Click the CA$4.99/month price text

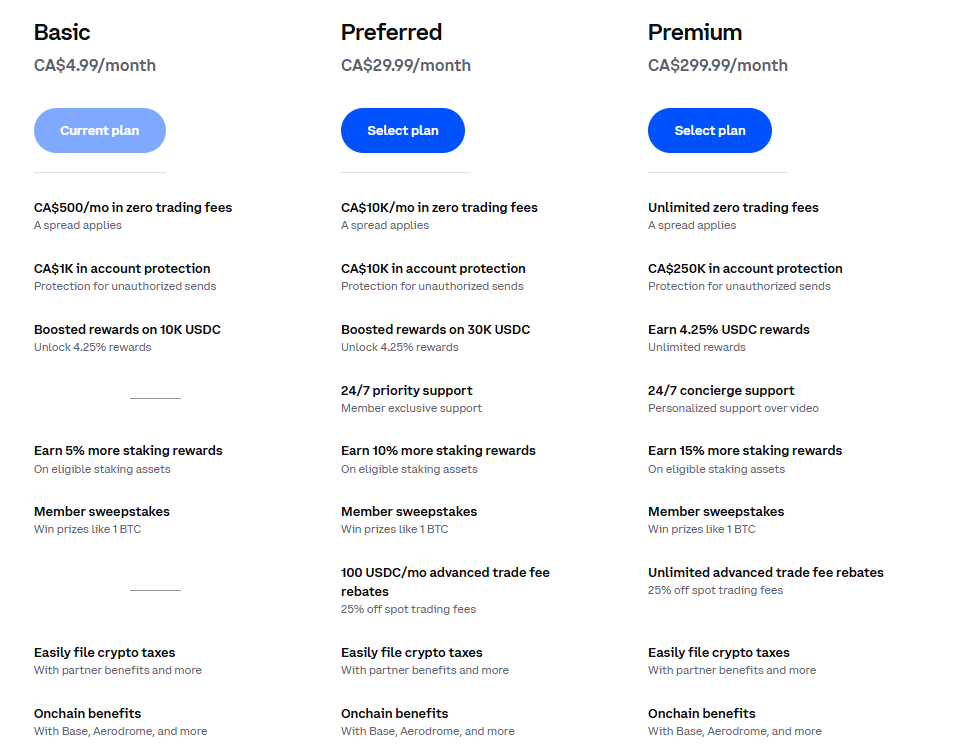(x=95, y=66)
